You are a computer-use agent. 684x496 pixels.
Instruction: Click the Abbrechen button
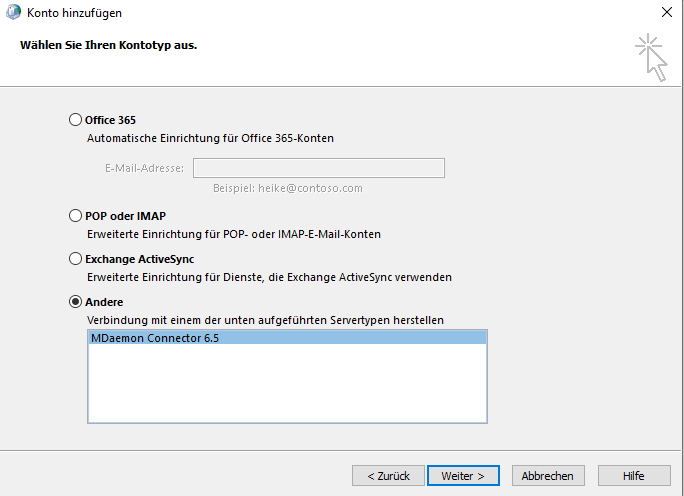[548, 476]
